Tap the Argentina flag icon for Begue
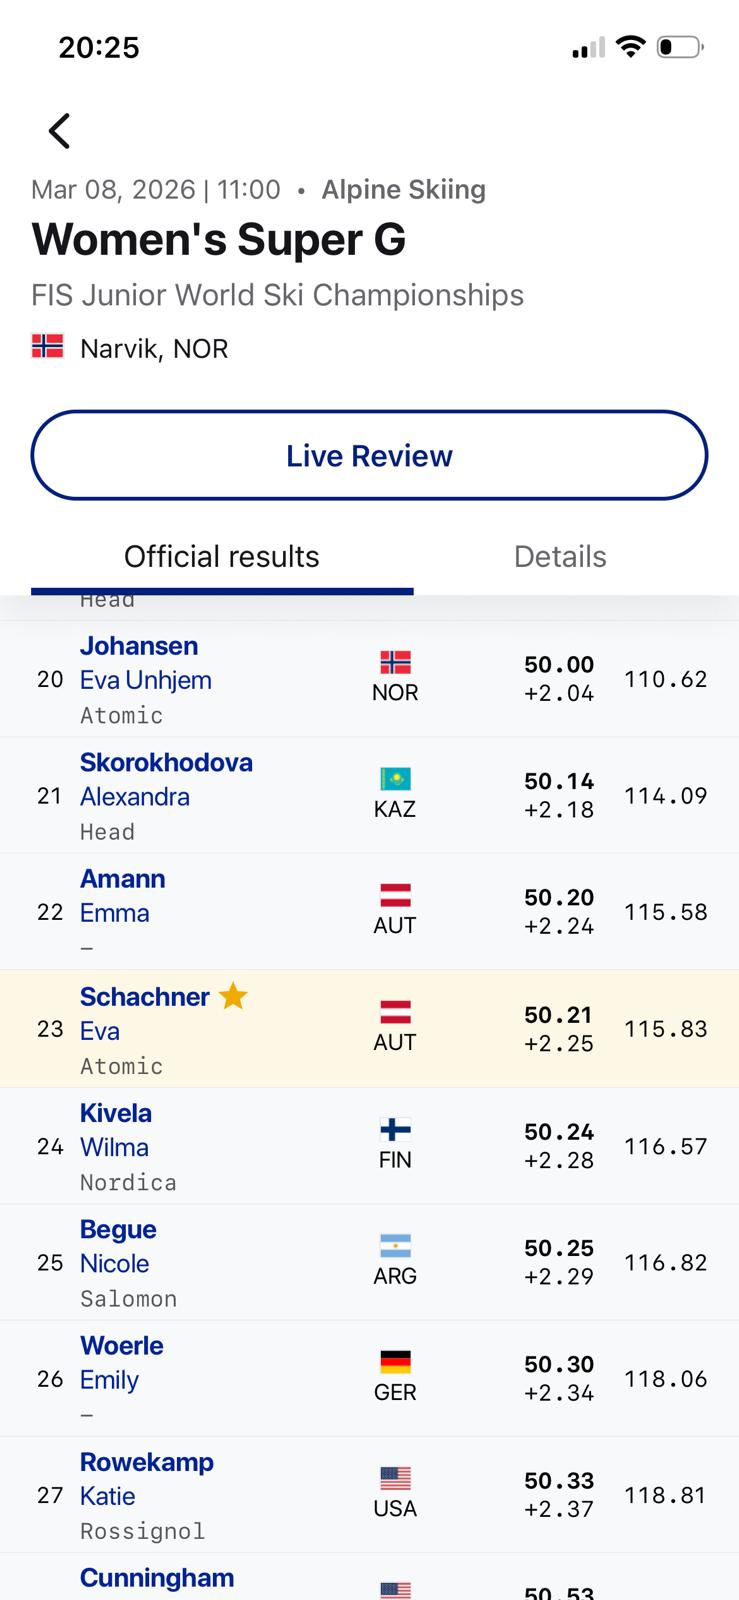The height and width of the screenshot is (1600, 739). click(x=395, y=1246)
